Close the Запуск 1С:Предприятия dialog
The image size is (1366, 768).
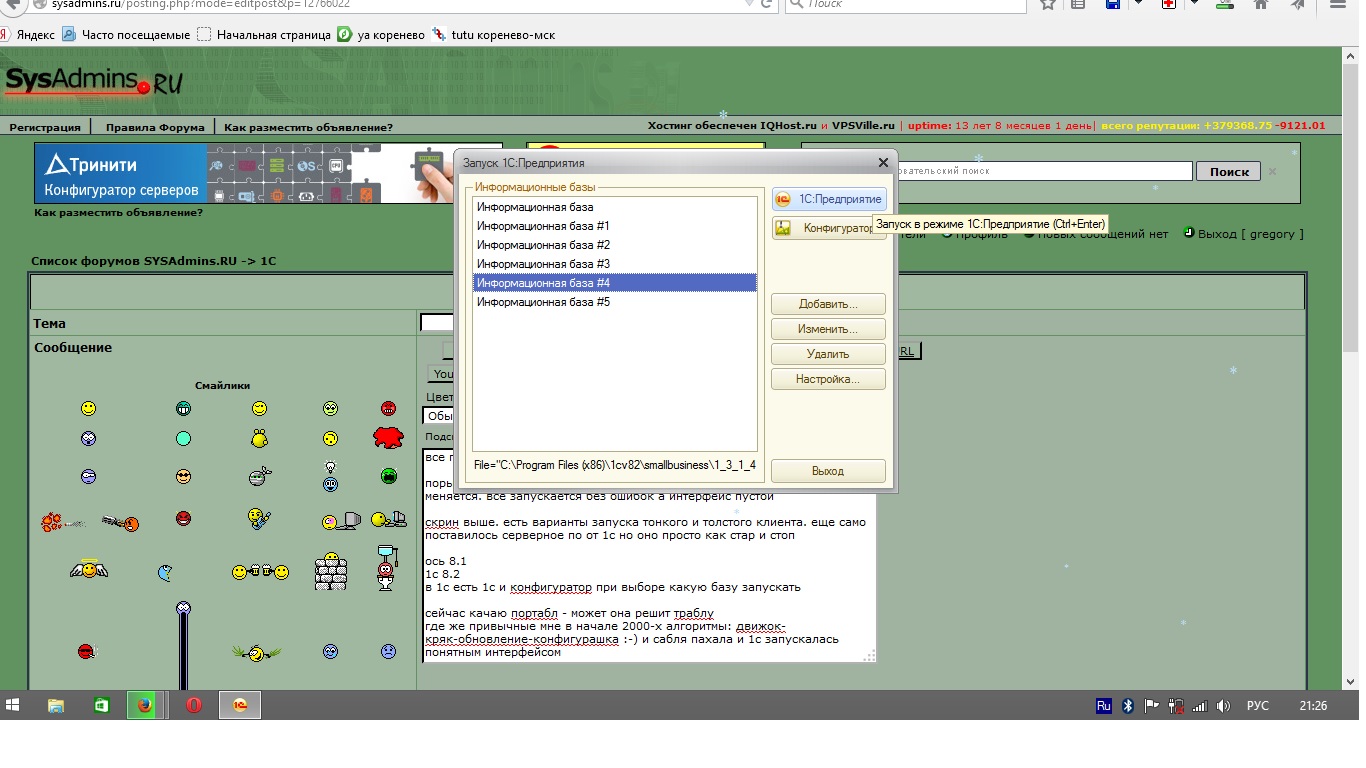883,162
